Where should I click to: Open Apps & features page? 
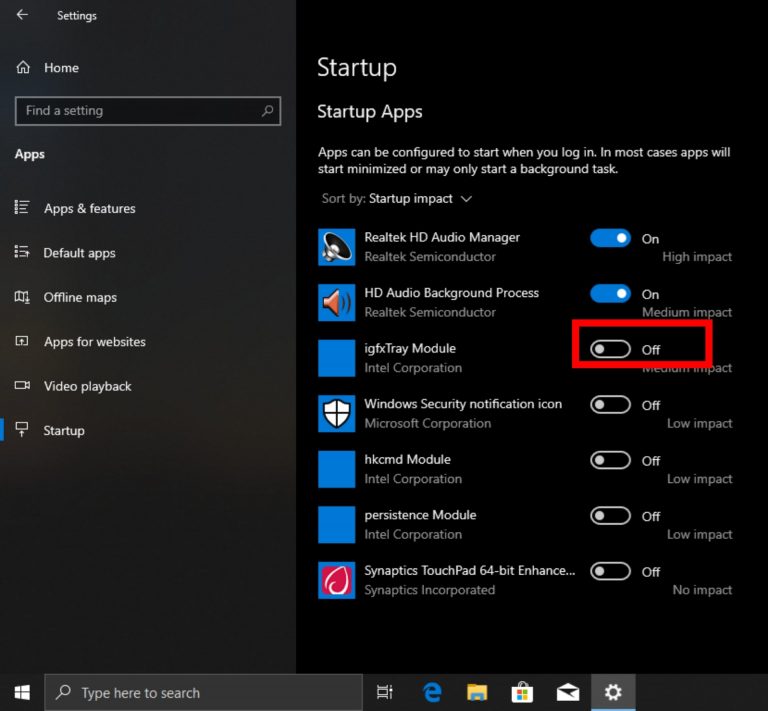click(90, 209)
